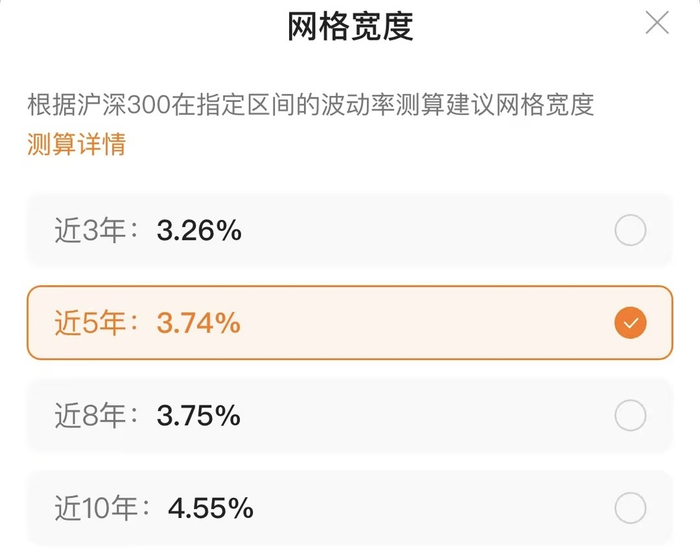
Task: Close the 网格宽度 dialog
Action: coord(657,23)
